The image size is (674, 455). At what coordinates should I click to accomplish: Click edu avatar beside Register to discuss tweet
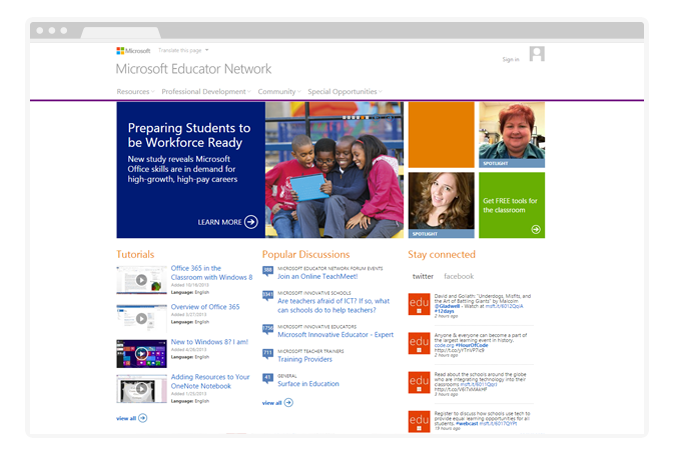pyautogui.click(x=419, y=421)
